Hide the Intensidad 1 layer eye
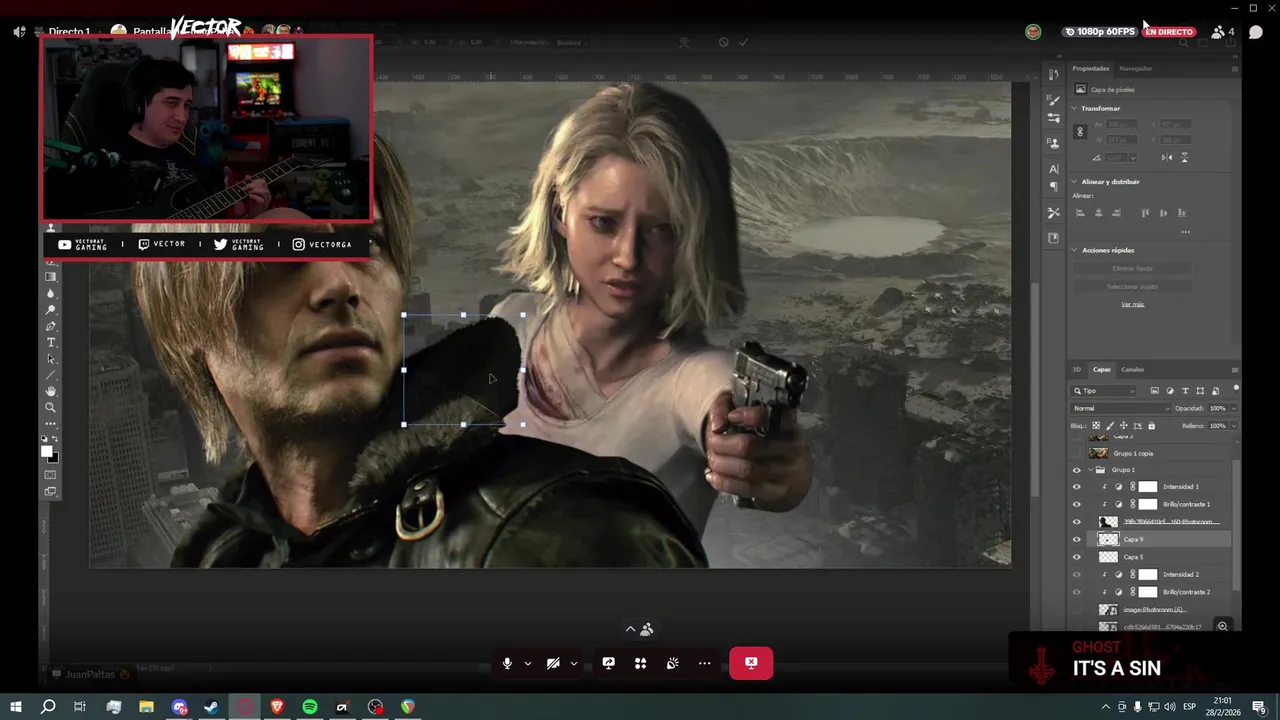Viewport: 1280px width, 720px height. click(x=1077, y=487)
